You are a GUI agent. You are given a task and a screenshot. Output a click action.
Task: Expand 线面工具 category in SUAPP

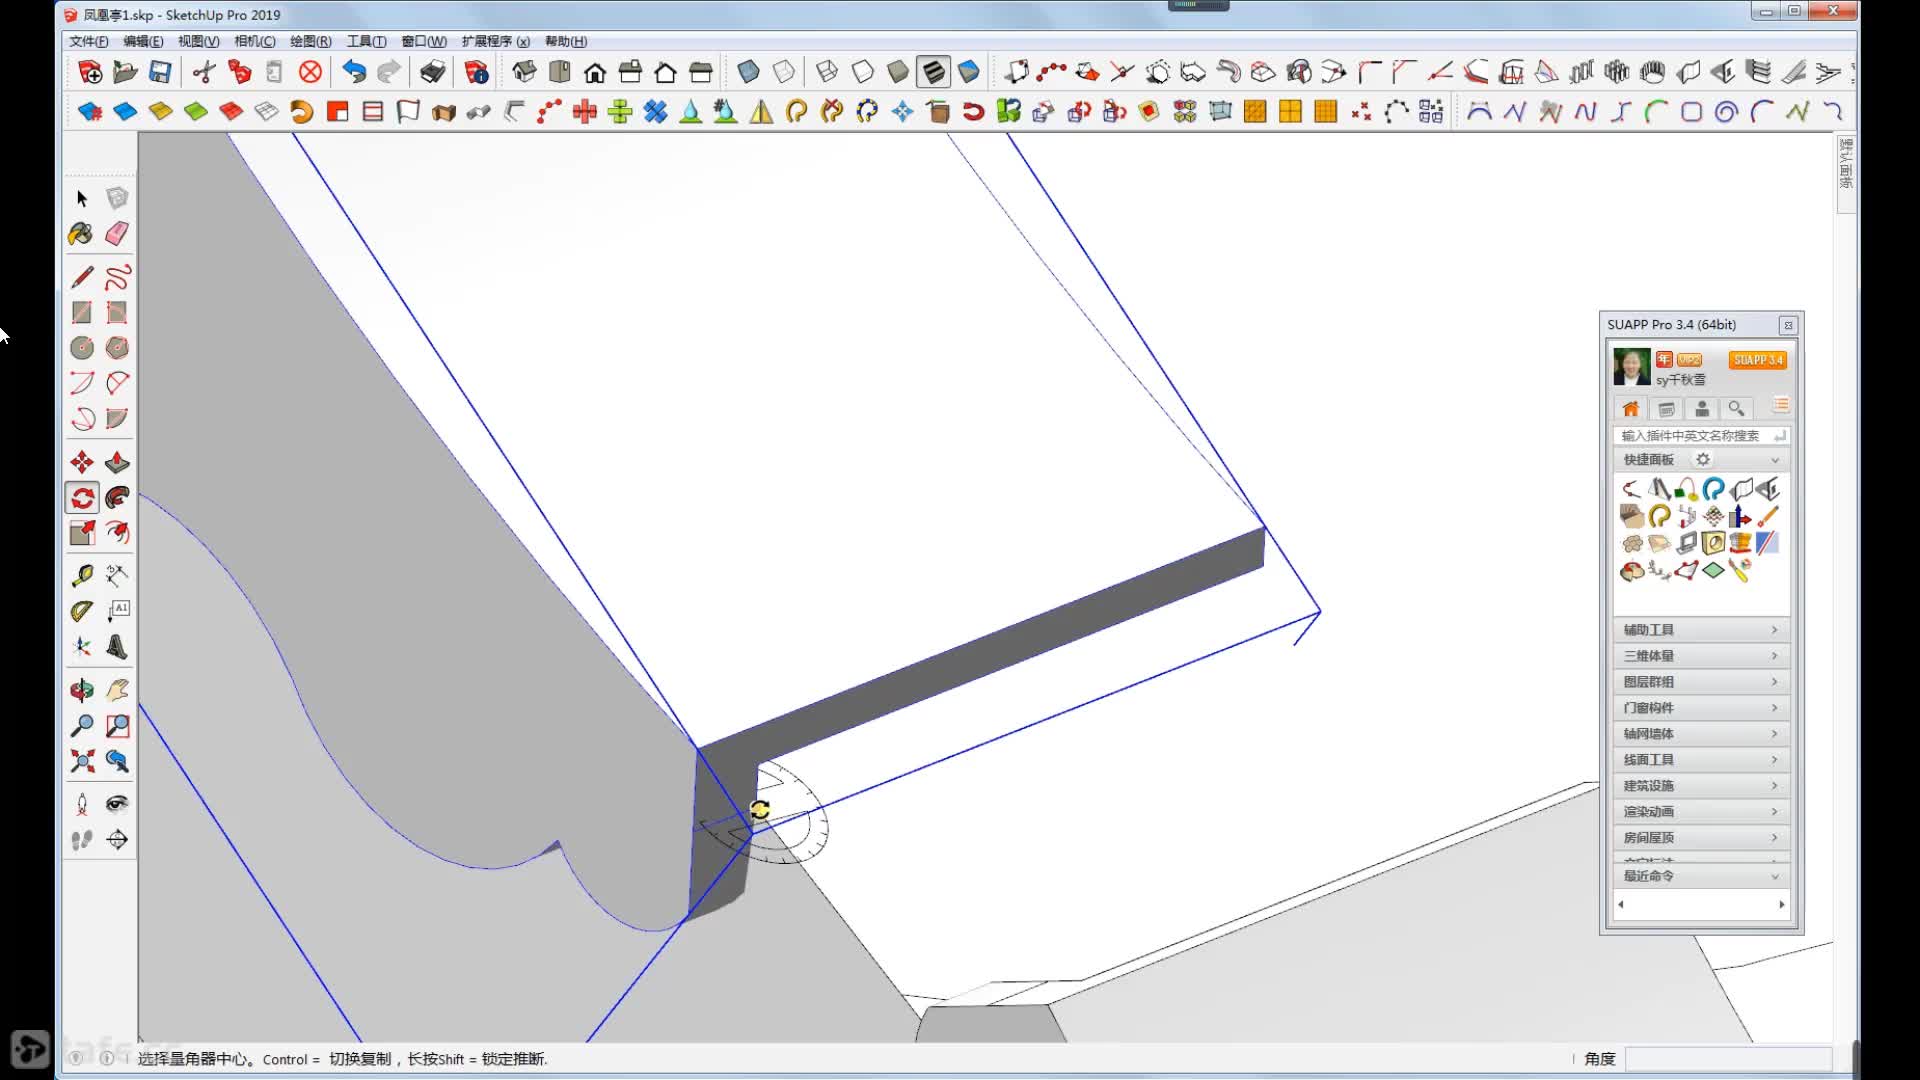point(1701,759)
